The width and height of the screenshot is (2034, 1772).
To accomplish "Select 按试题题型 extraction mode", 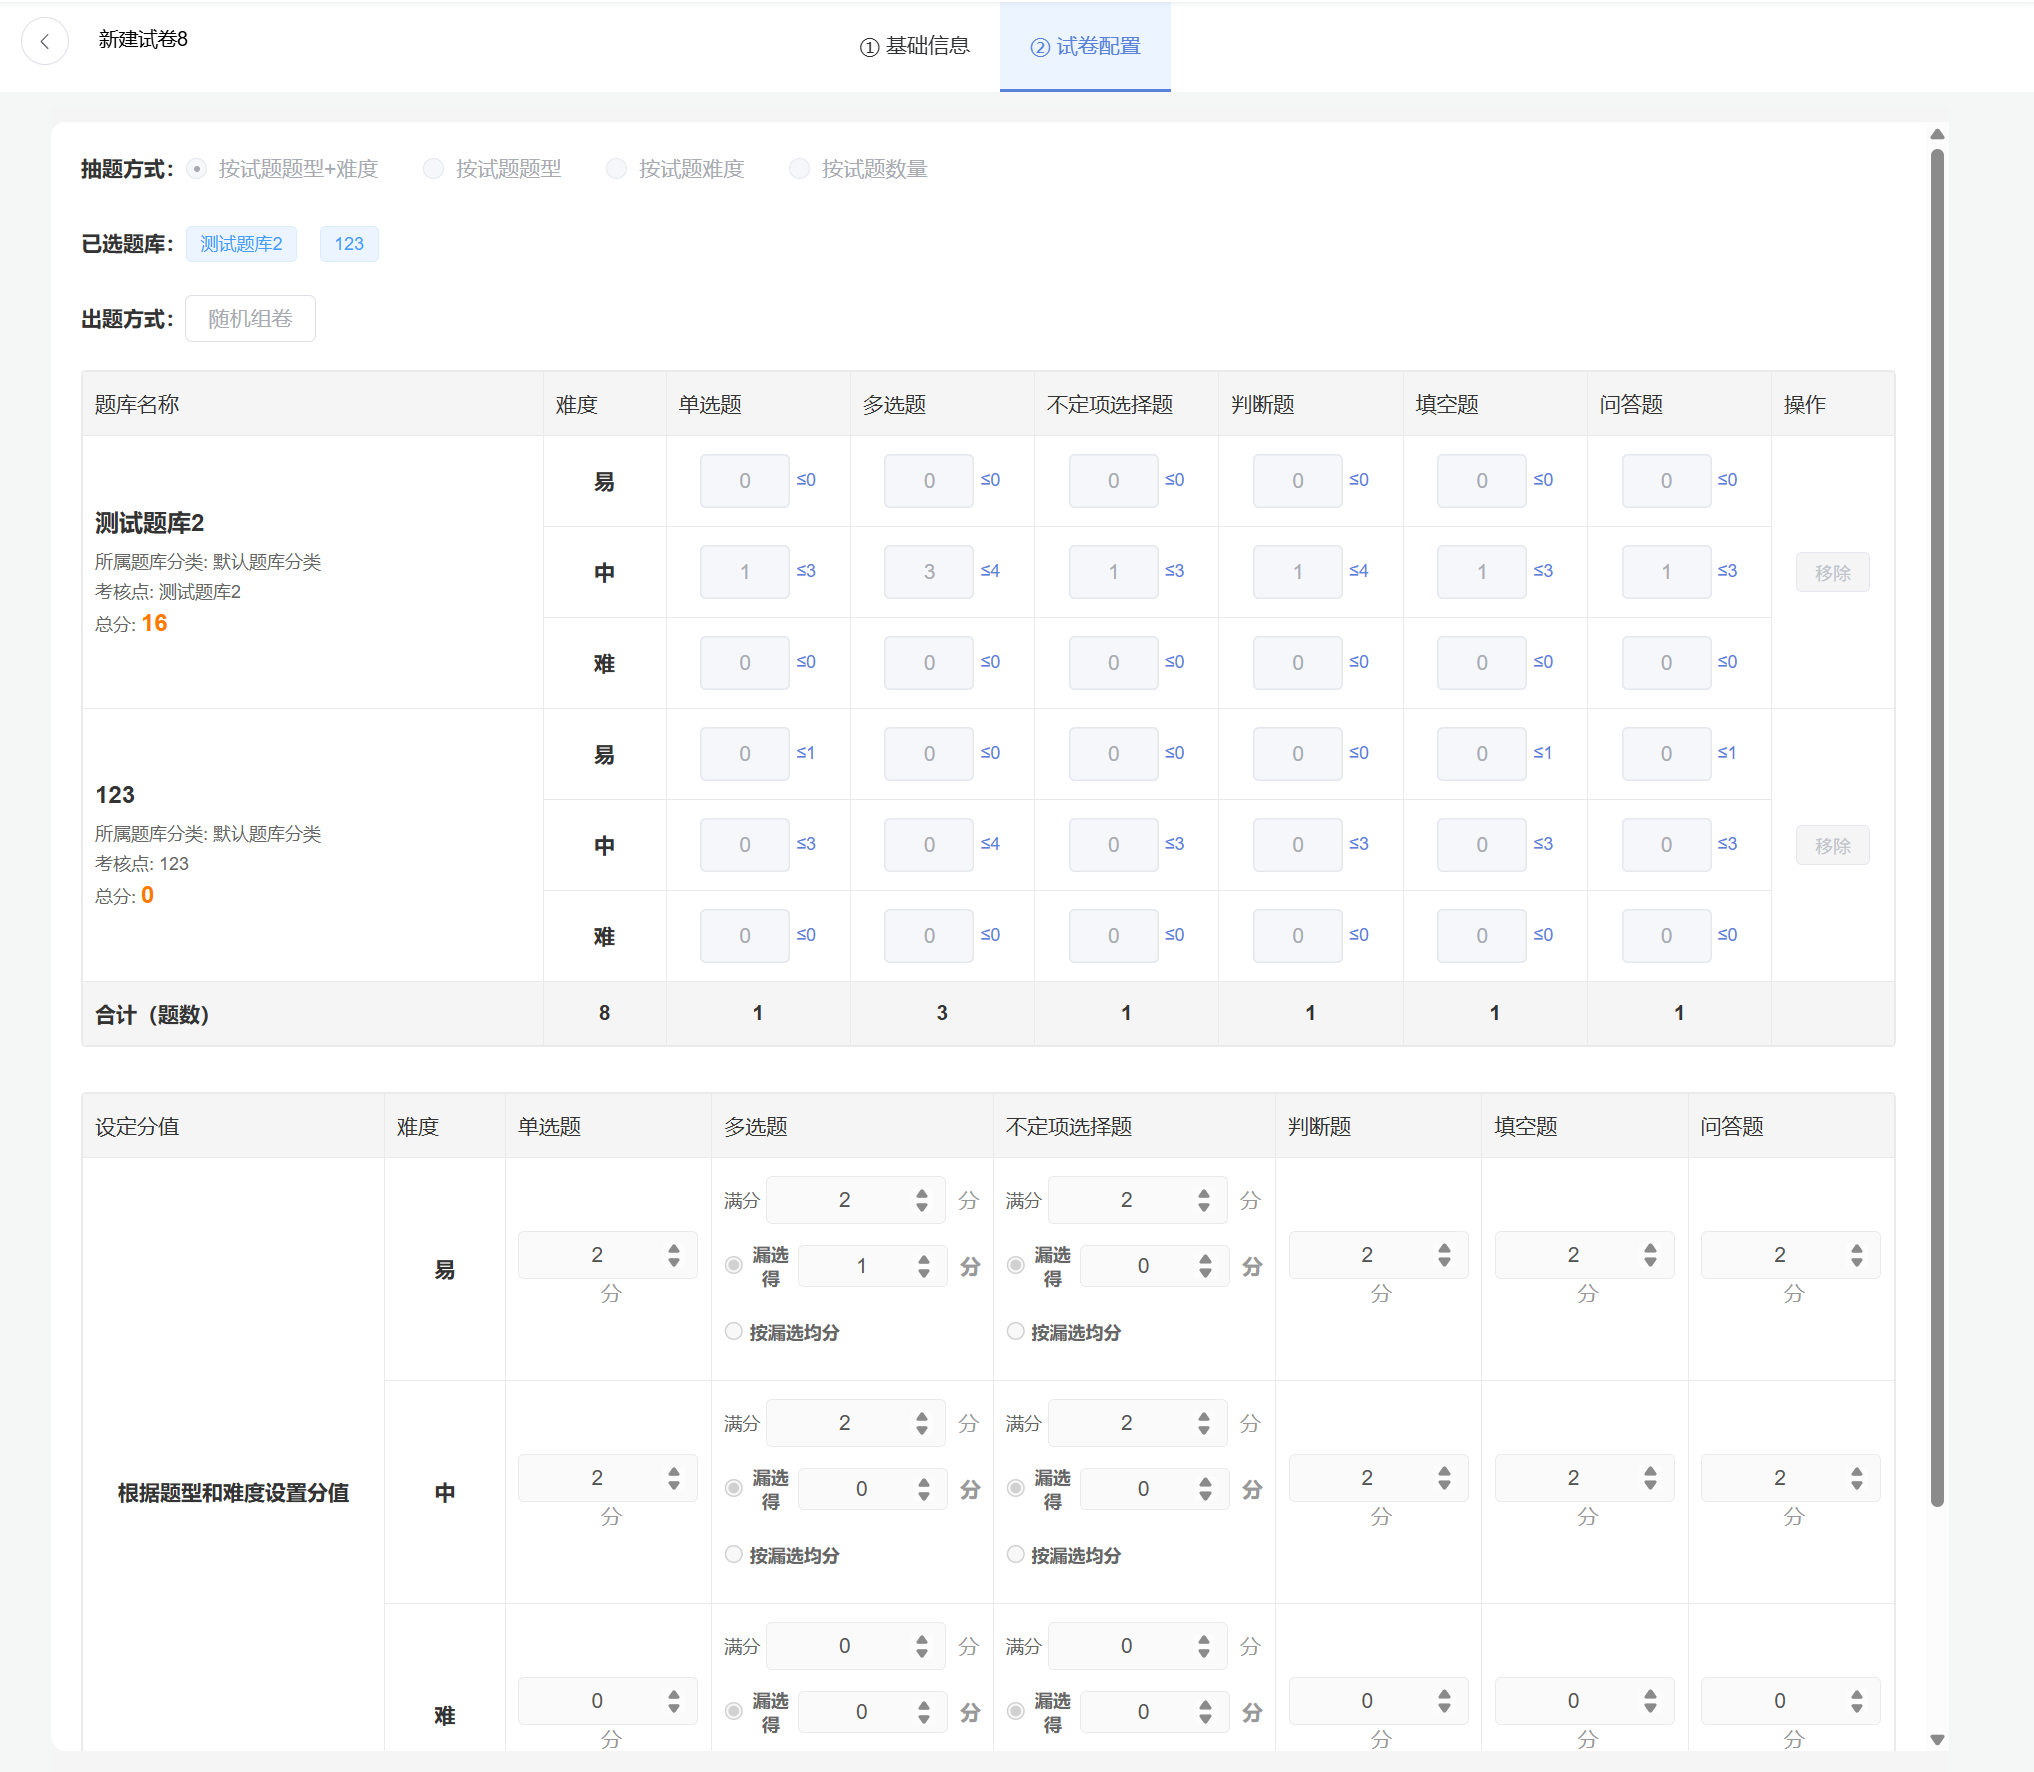I will pos(433,169).
